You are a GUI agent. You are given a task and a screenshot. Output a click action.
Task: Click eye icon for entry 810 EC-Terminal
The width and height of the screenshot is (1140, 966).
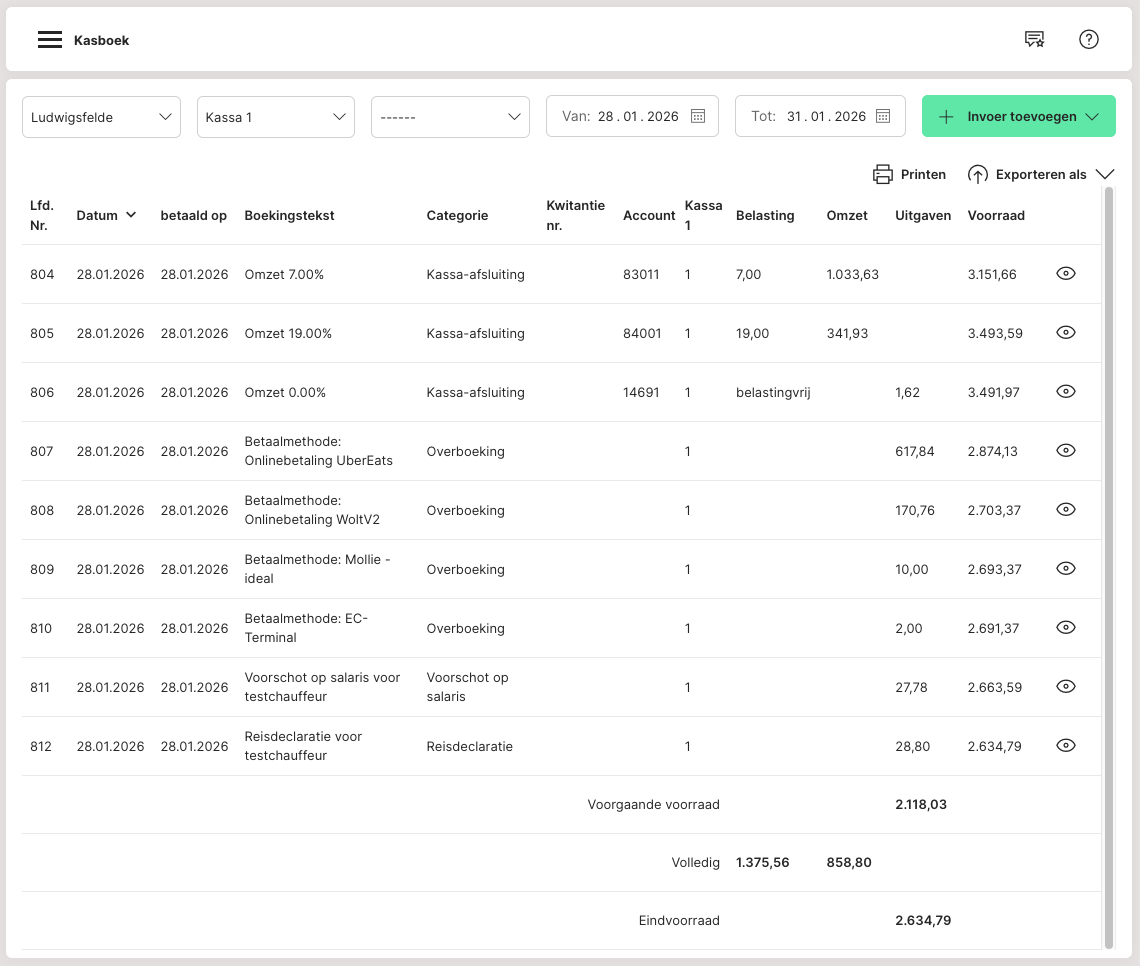[x=1066, y=628]
